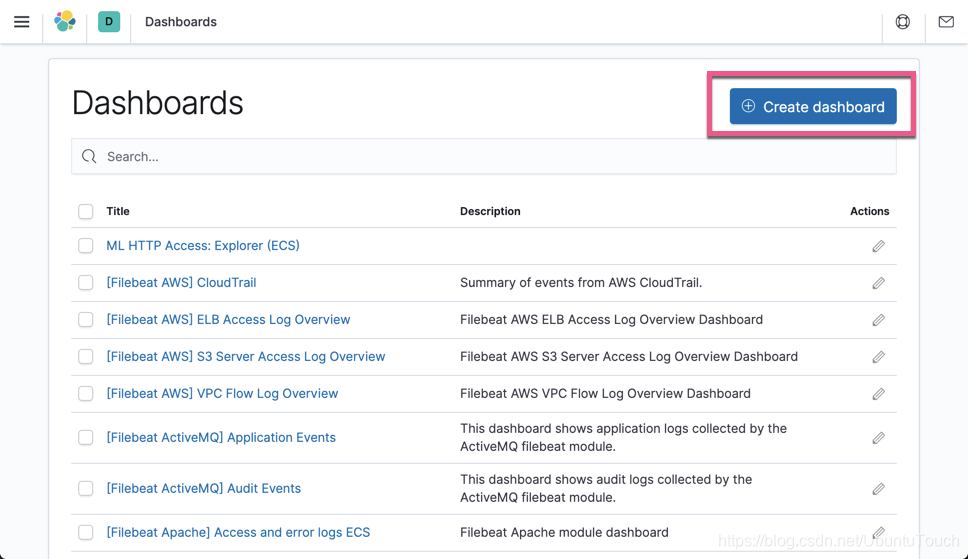This screenshot has width=968, height=559.
Task: Toggle the select-all checkbox beside Title
Action: tap(86, 211)
